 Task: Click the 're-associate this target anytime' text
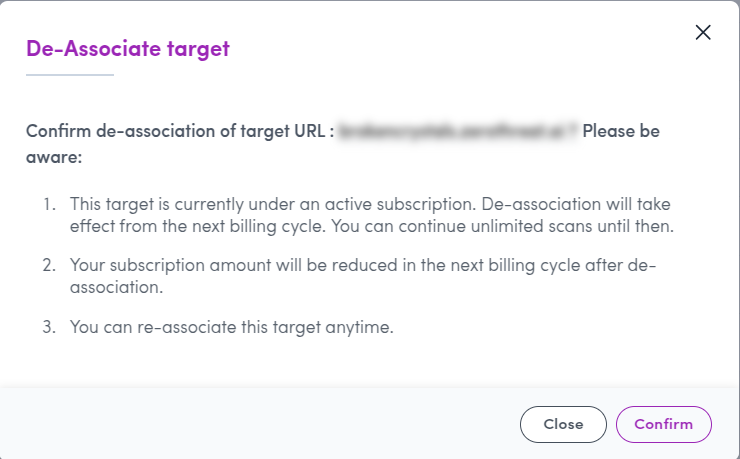pos(265,327)
